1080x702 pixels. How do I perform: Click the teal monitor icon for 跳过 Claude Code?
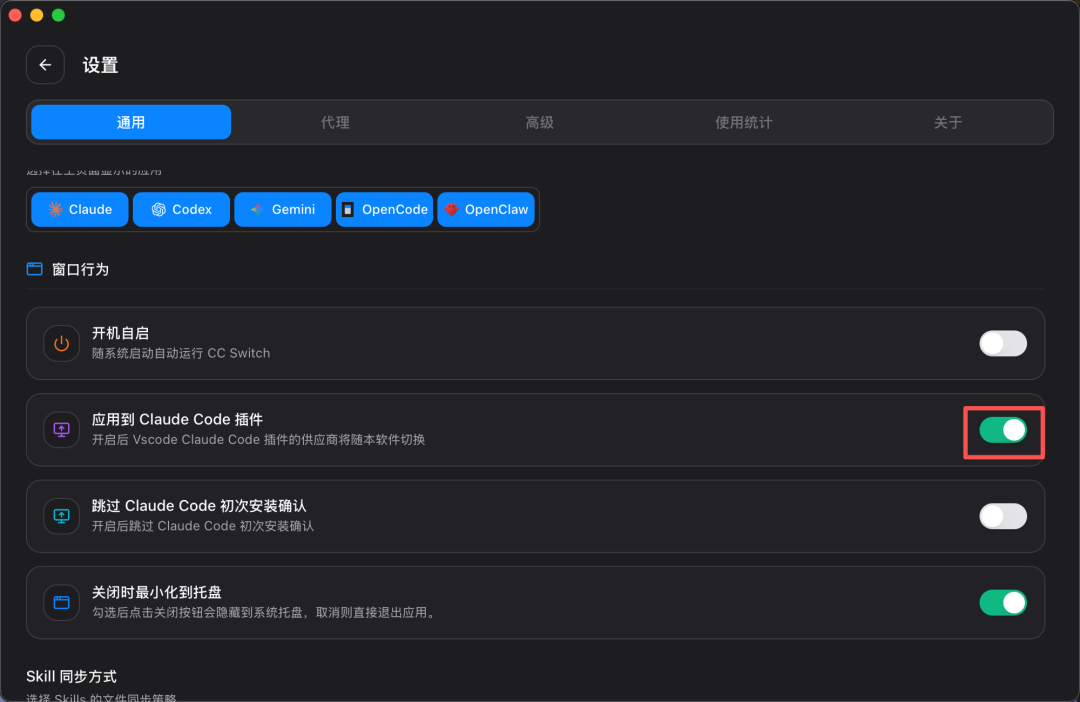[61, 516]
